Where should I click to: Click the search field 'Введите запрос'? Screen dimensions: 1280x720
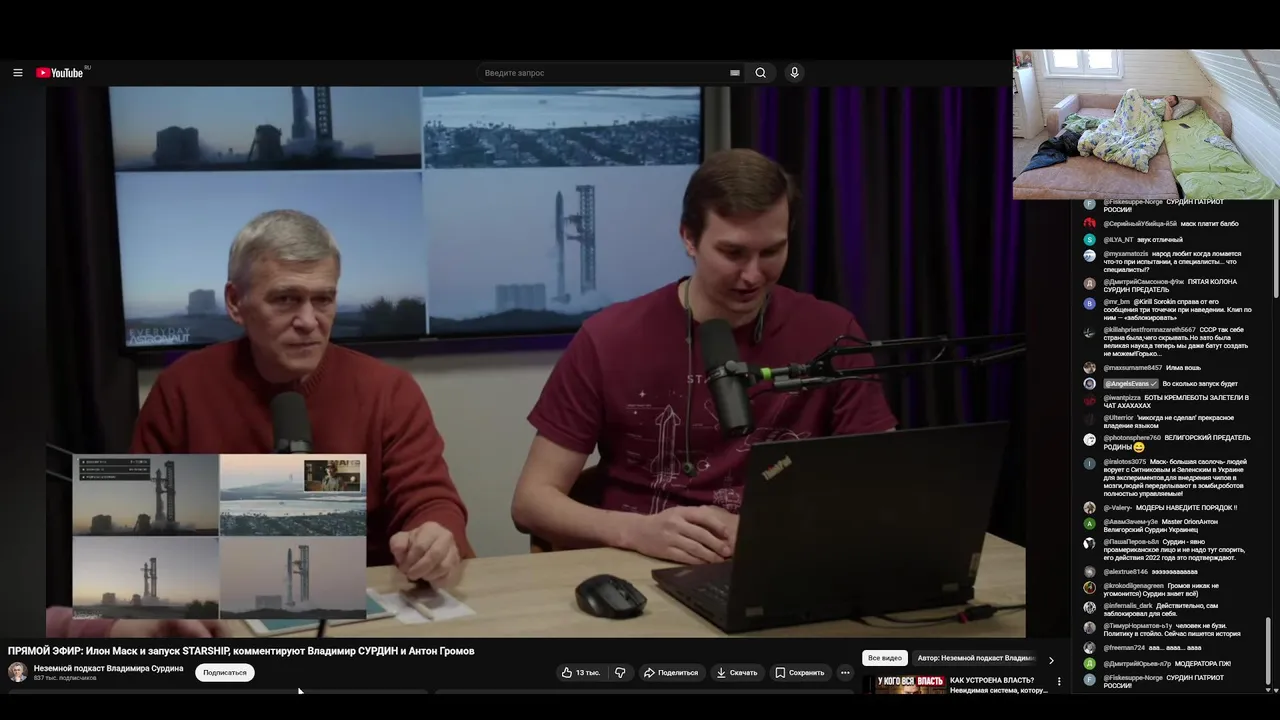[605, 73]
